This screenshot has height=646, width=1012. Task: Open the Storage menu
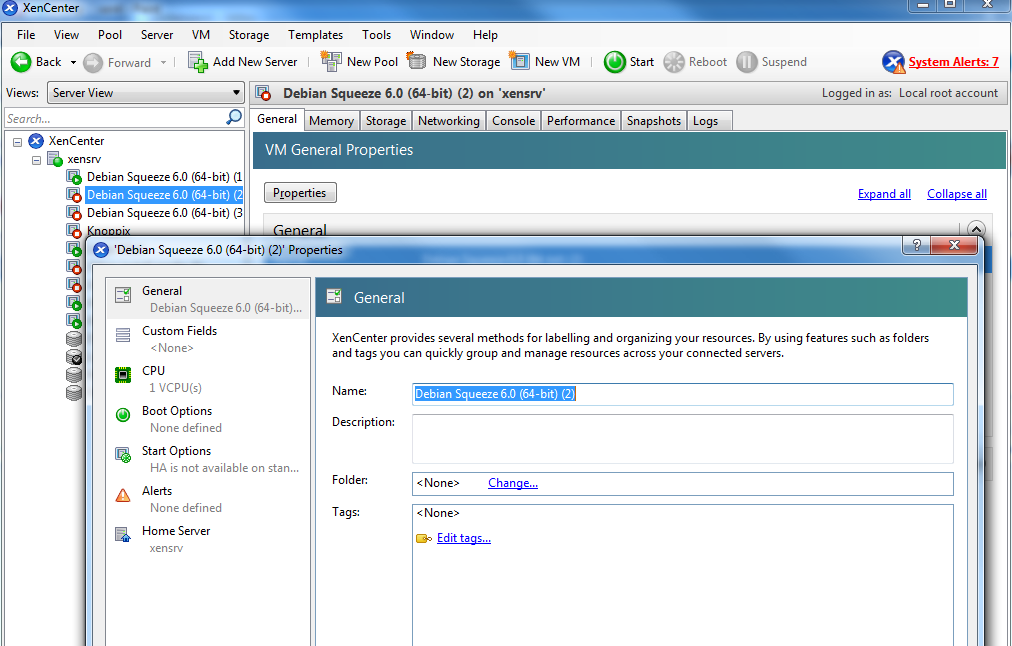(249, 35)
